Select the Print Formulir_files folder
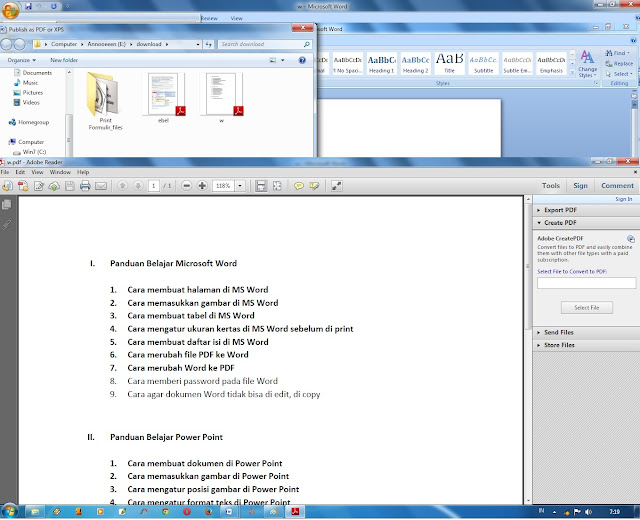The height and width of the screenshot is (520, 640). [105, 101]
